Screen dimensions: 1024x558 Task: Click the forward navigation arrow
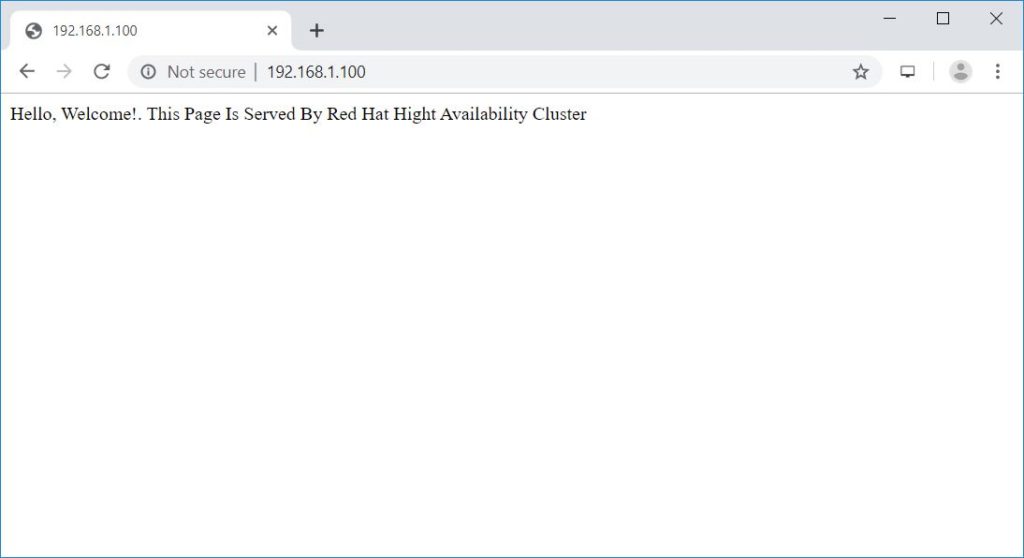(x=64, y=71)
